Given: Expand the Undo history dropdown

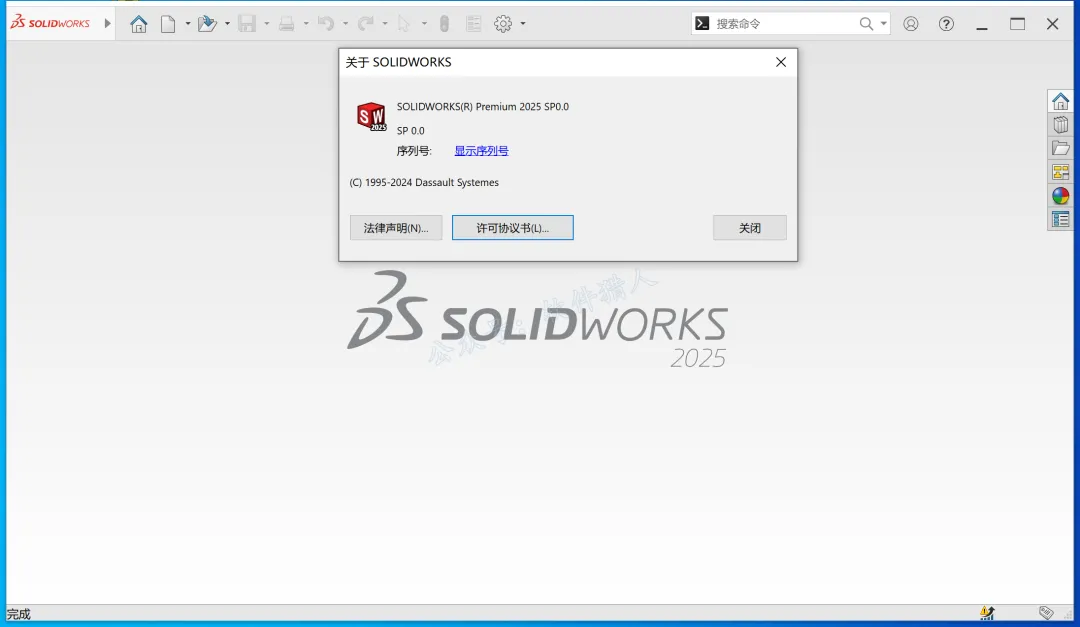Looking at the screenshot, I should 345,24.
